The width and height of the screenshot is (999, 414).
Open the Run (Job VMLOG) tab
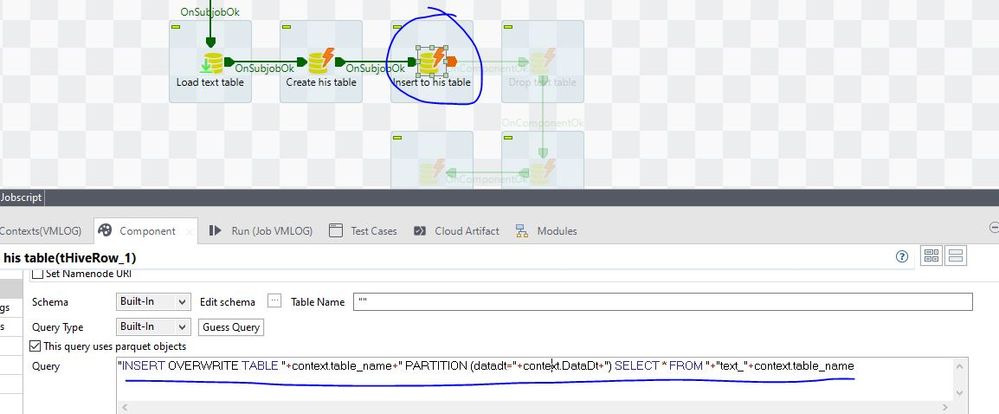pos(261,231)
